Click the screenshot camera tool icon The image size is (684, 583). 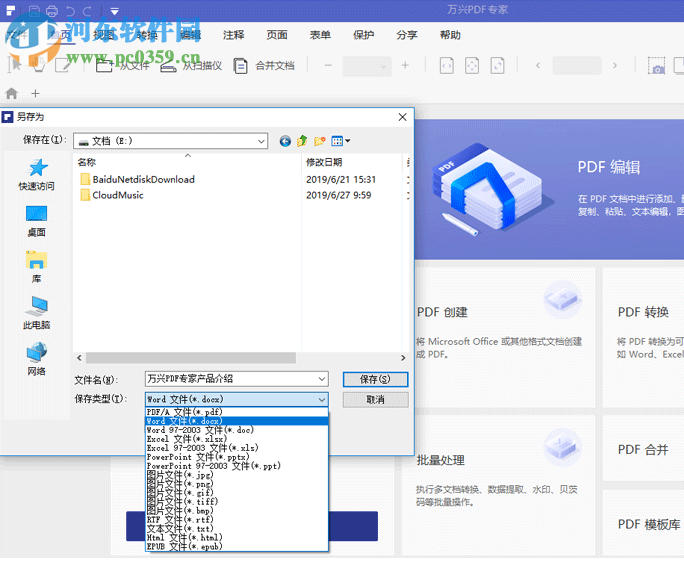click(656, 66)
